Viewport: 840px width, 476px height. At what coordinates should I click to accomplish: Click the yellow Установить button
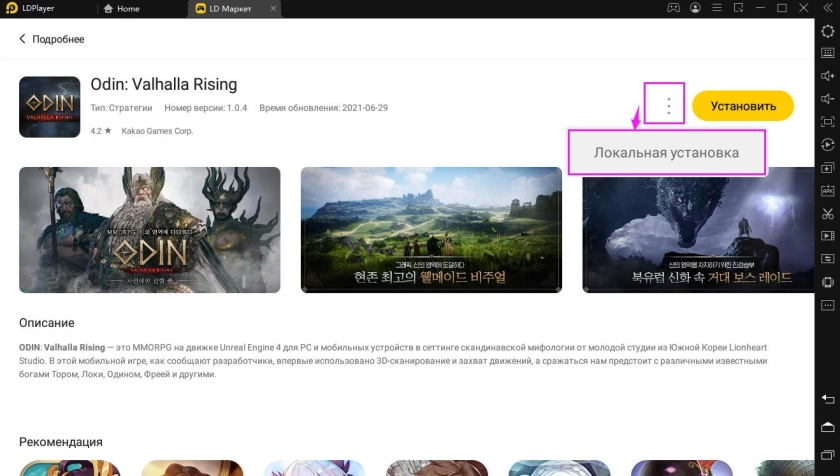pyautogui.click(x=743, y=106)
